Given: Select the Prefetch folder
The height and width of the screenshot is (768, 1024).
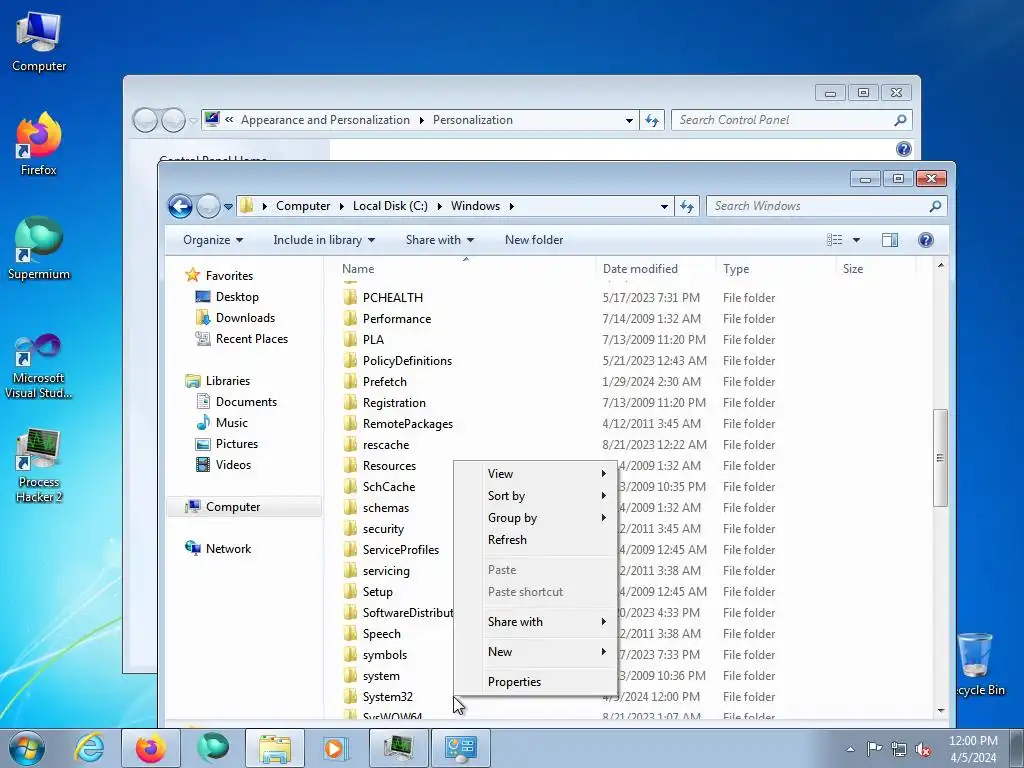Looking at the screenshot, I should (385, 381).
